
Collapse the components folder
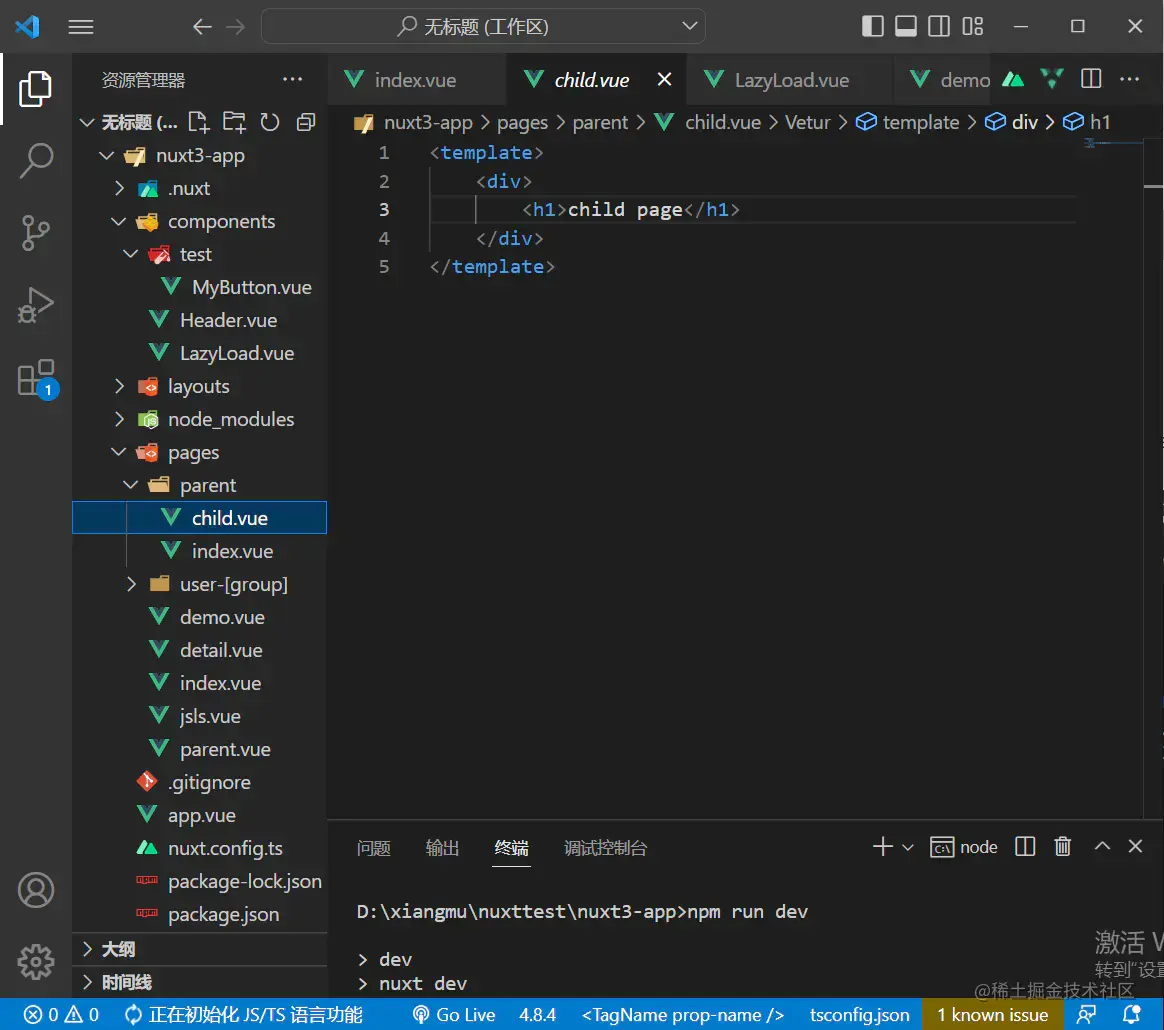(119, 221)
